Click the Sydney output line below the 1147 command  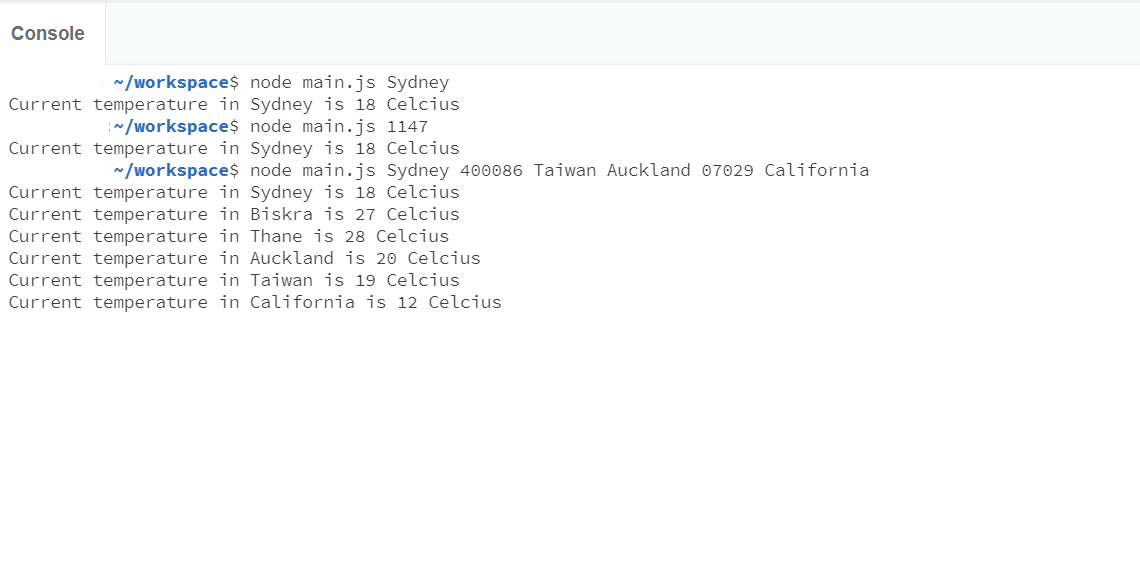click(x=234, y=148)
